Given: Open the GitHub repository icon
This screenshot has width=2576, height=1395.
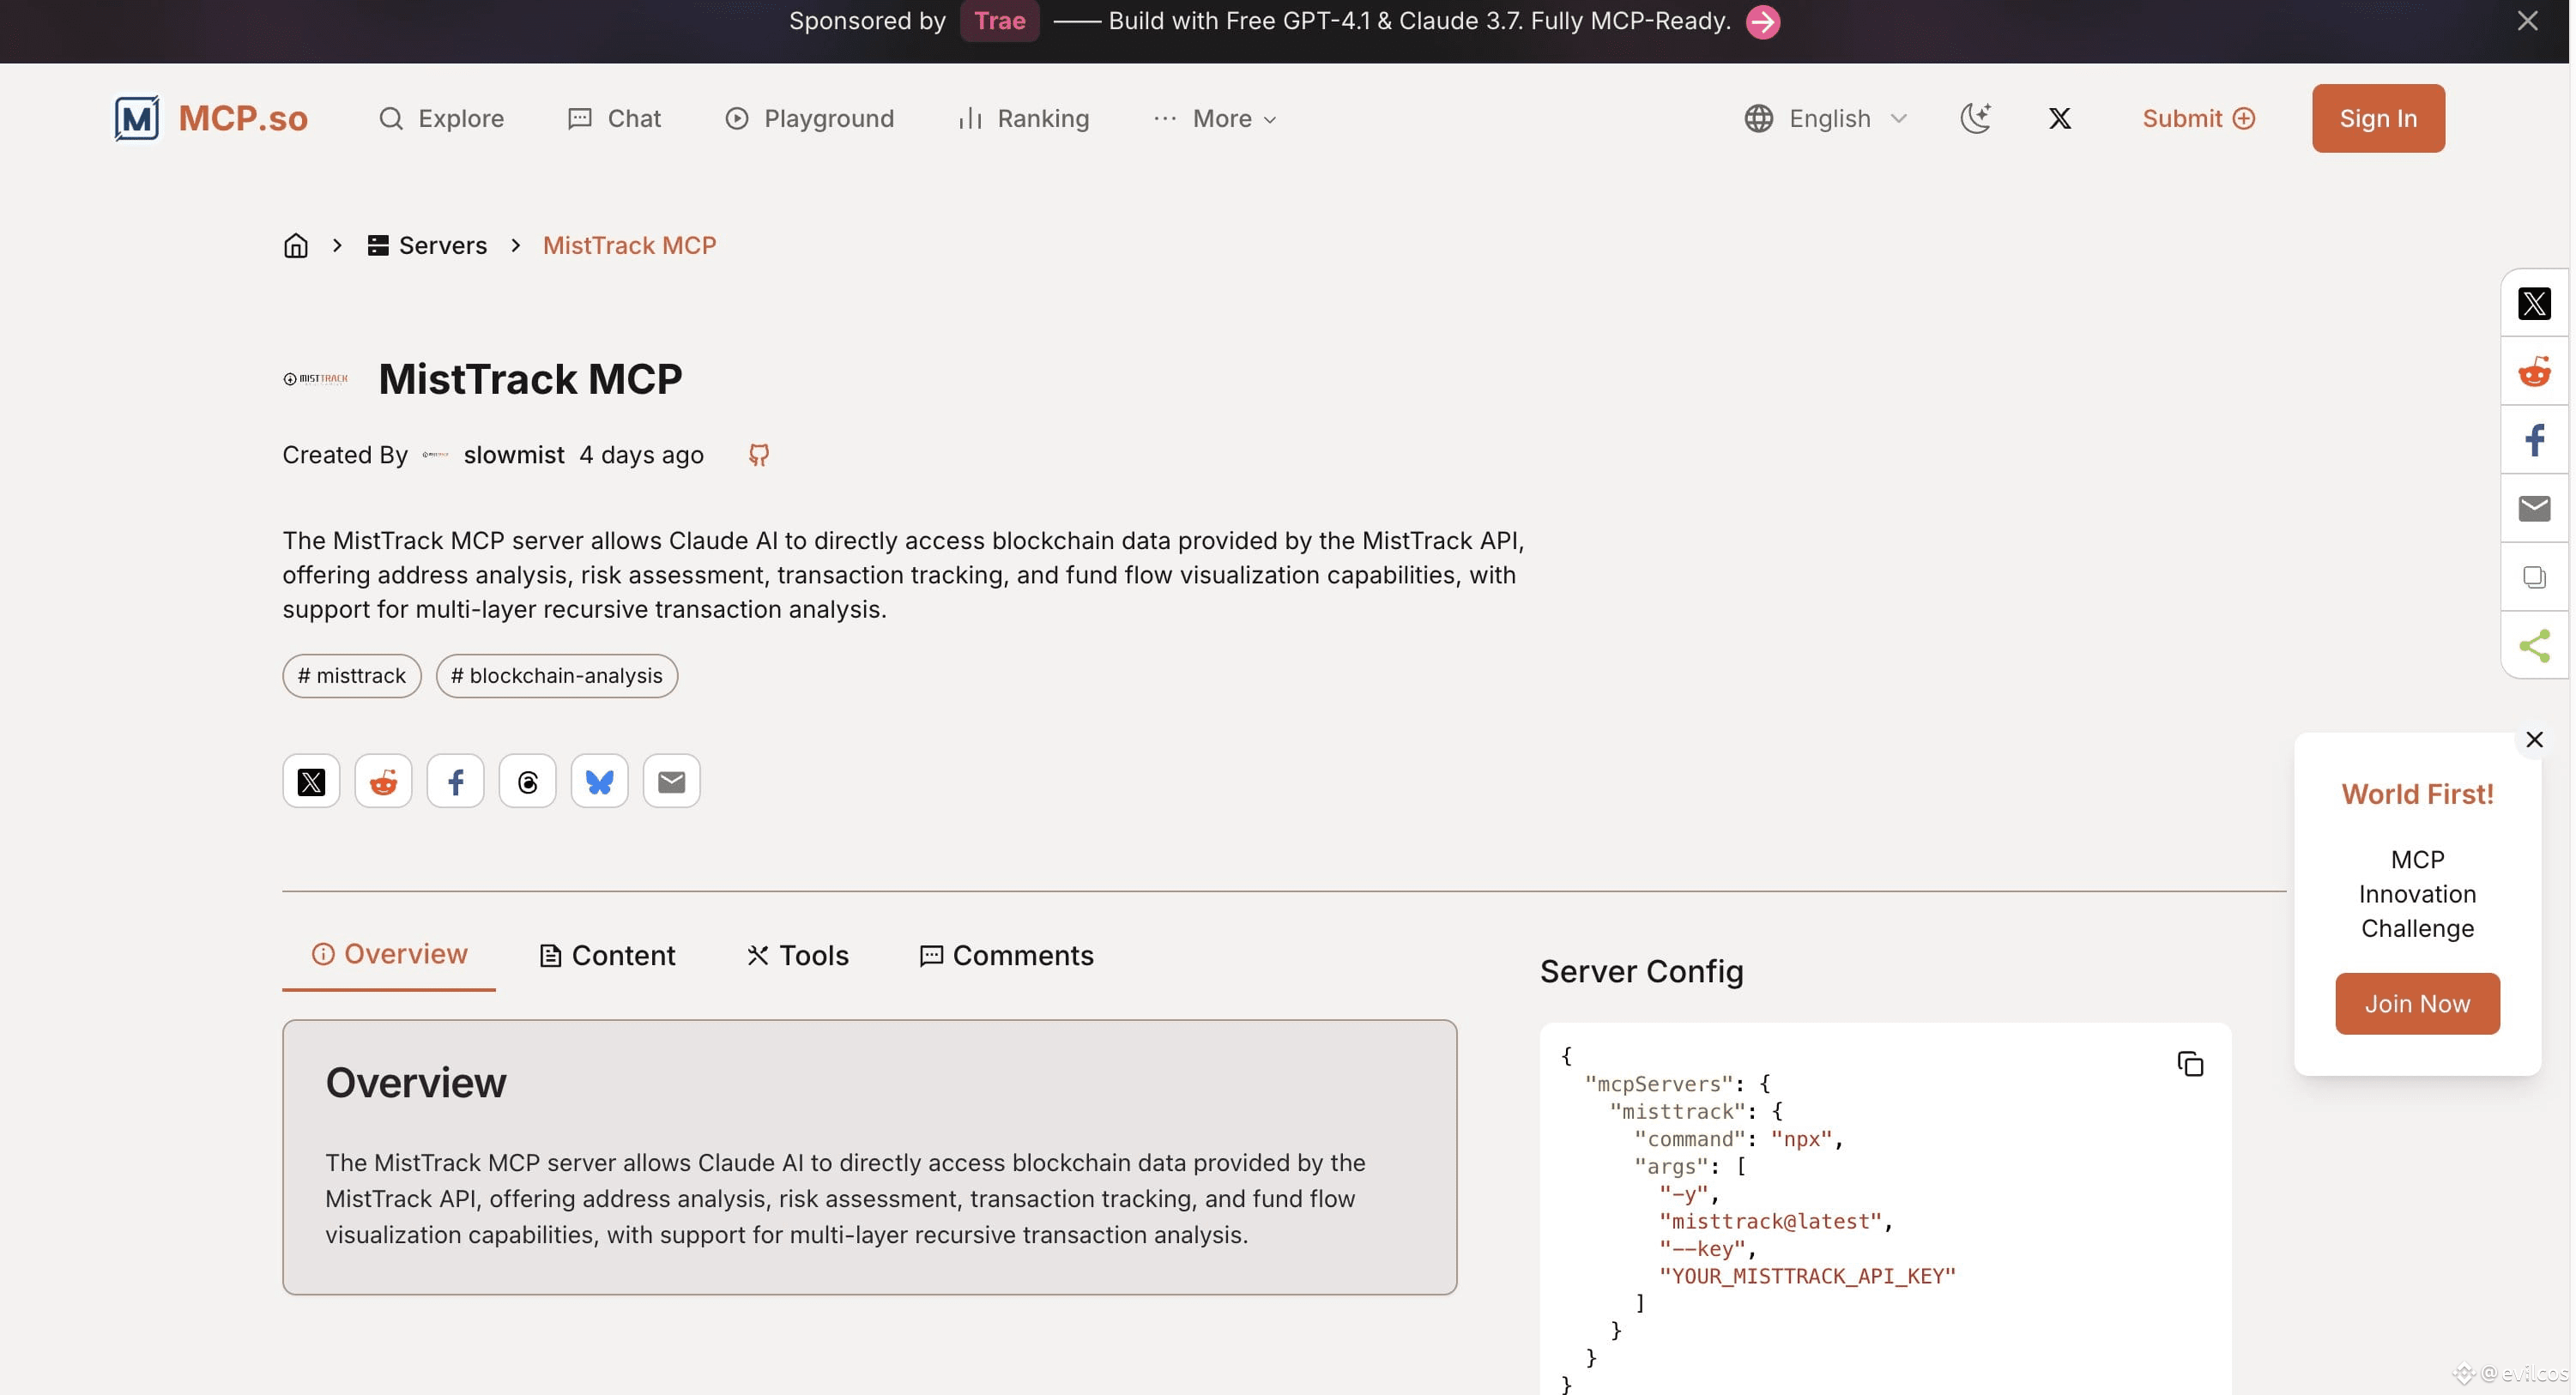Looking at the screenshot, I should tap(759, 455).
